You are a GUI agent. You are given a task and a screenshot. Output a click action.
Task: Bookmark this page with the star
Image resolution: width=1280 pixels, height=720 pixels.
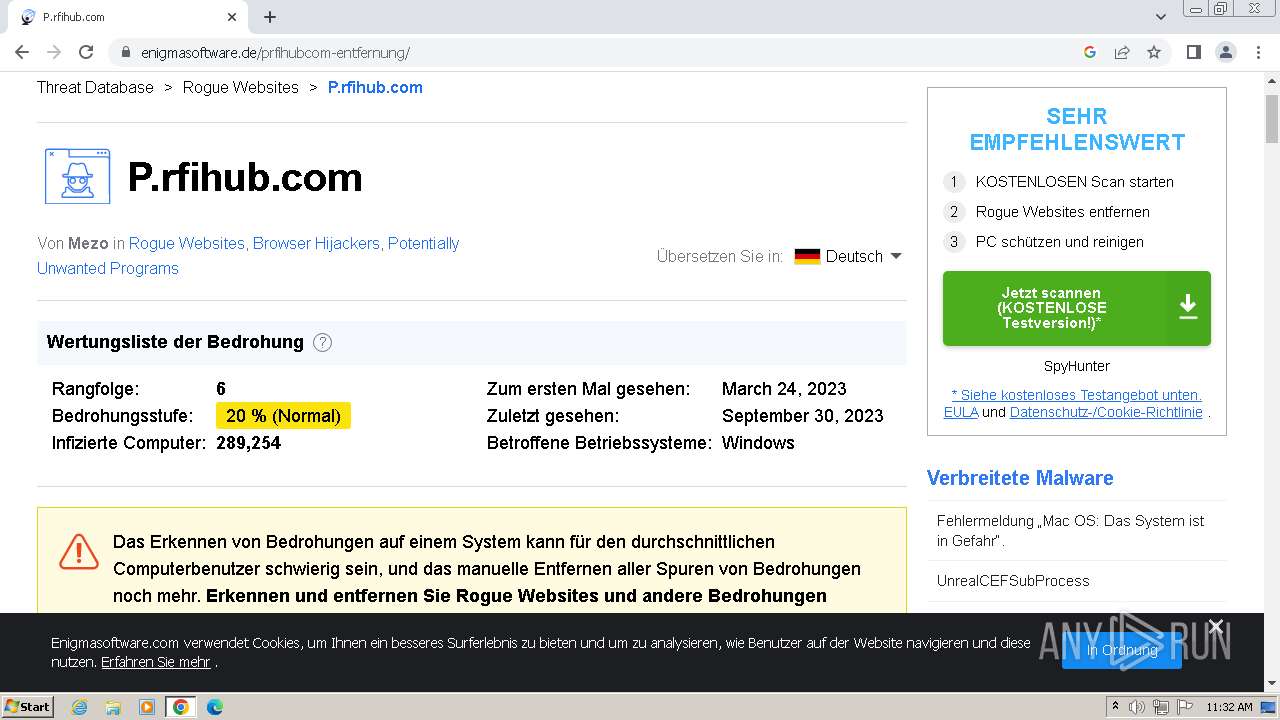coord(1154,52)
